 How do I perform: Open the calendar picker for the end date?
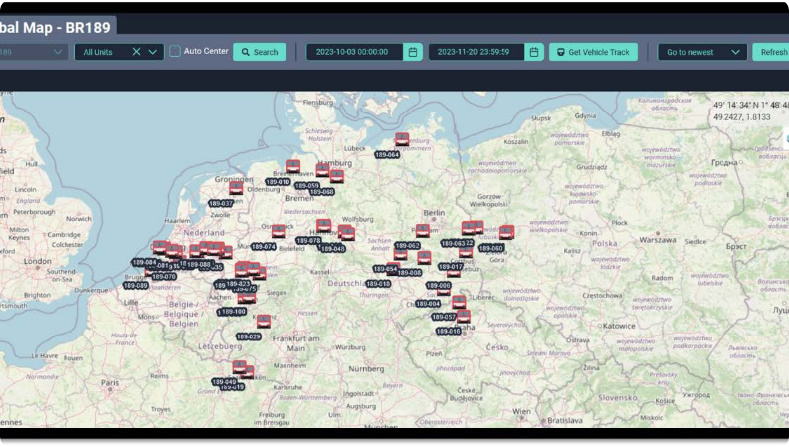[534, 52]
